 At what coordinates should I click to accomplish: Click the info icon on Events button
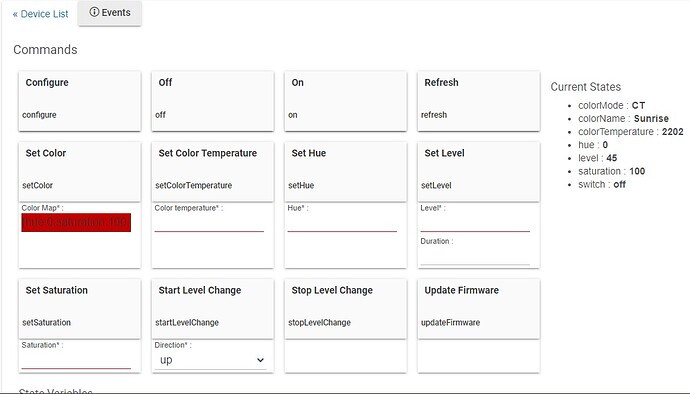tap(94, 12)
